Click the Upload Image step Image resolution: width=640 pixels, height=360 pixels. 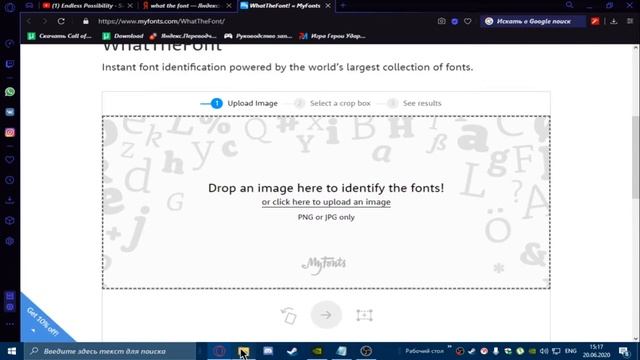[x=244, y=103]
